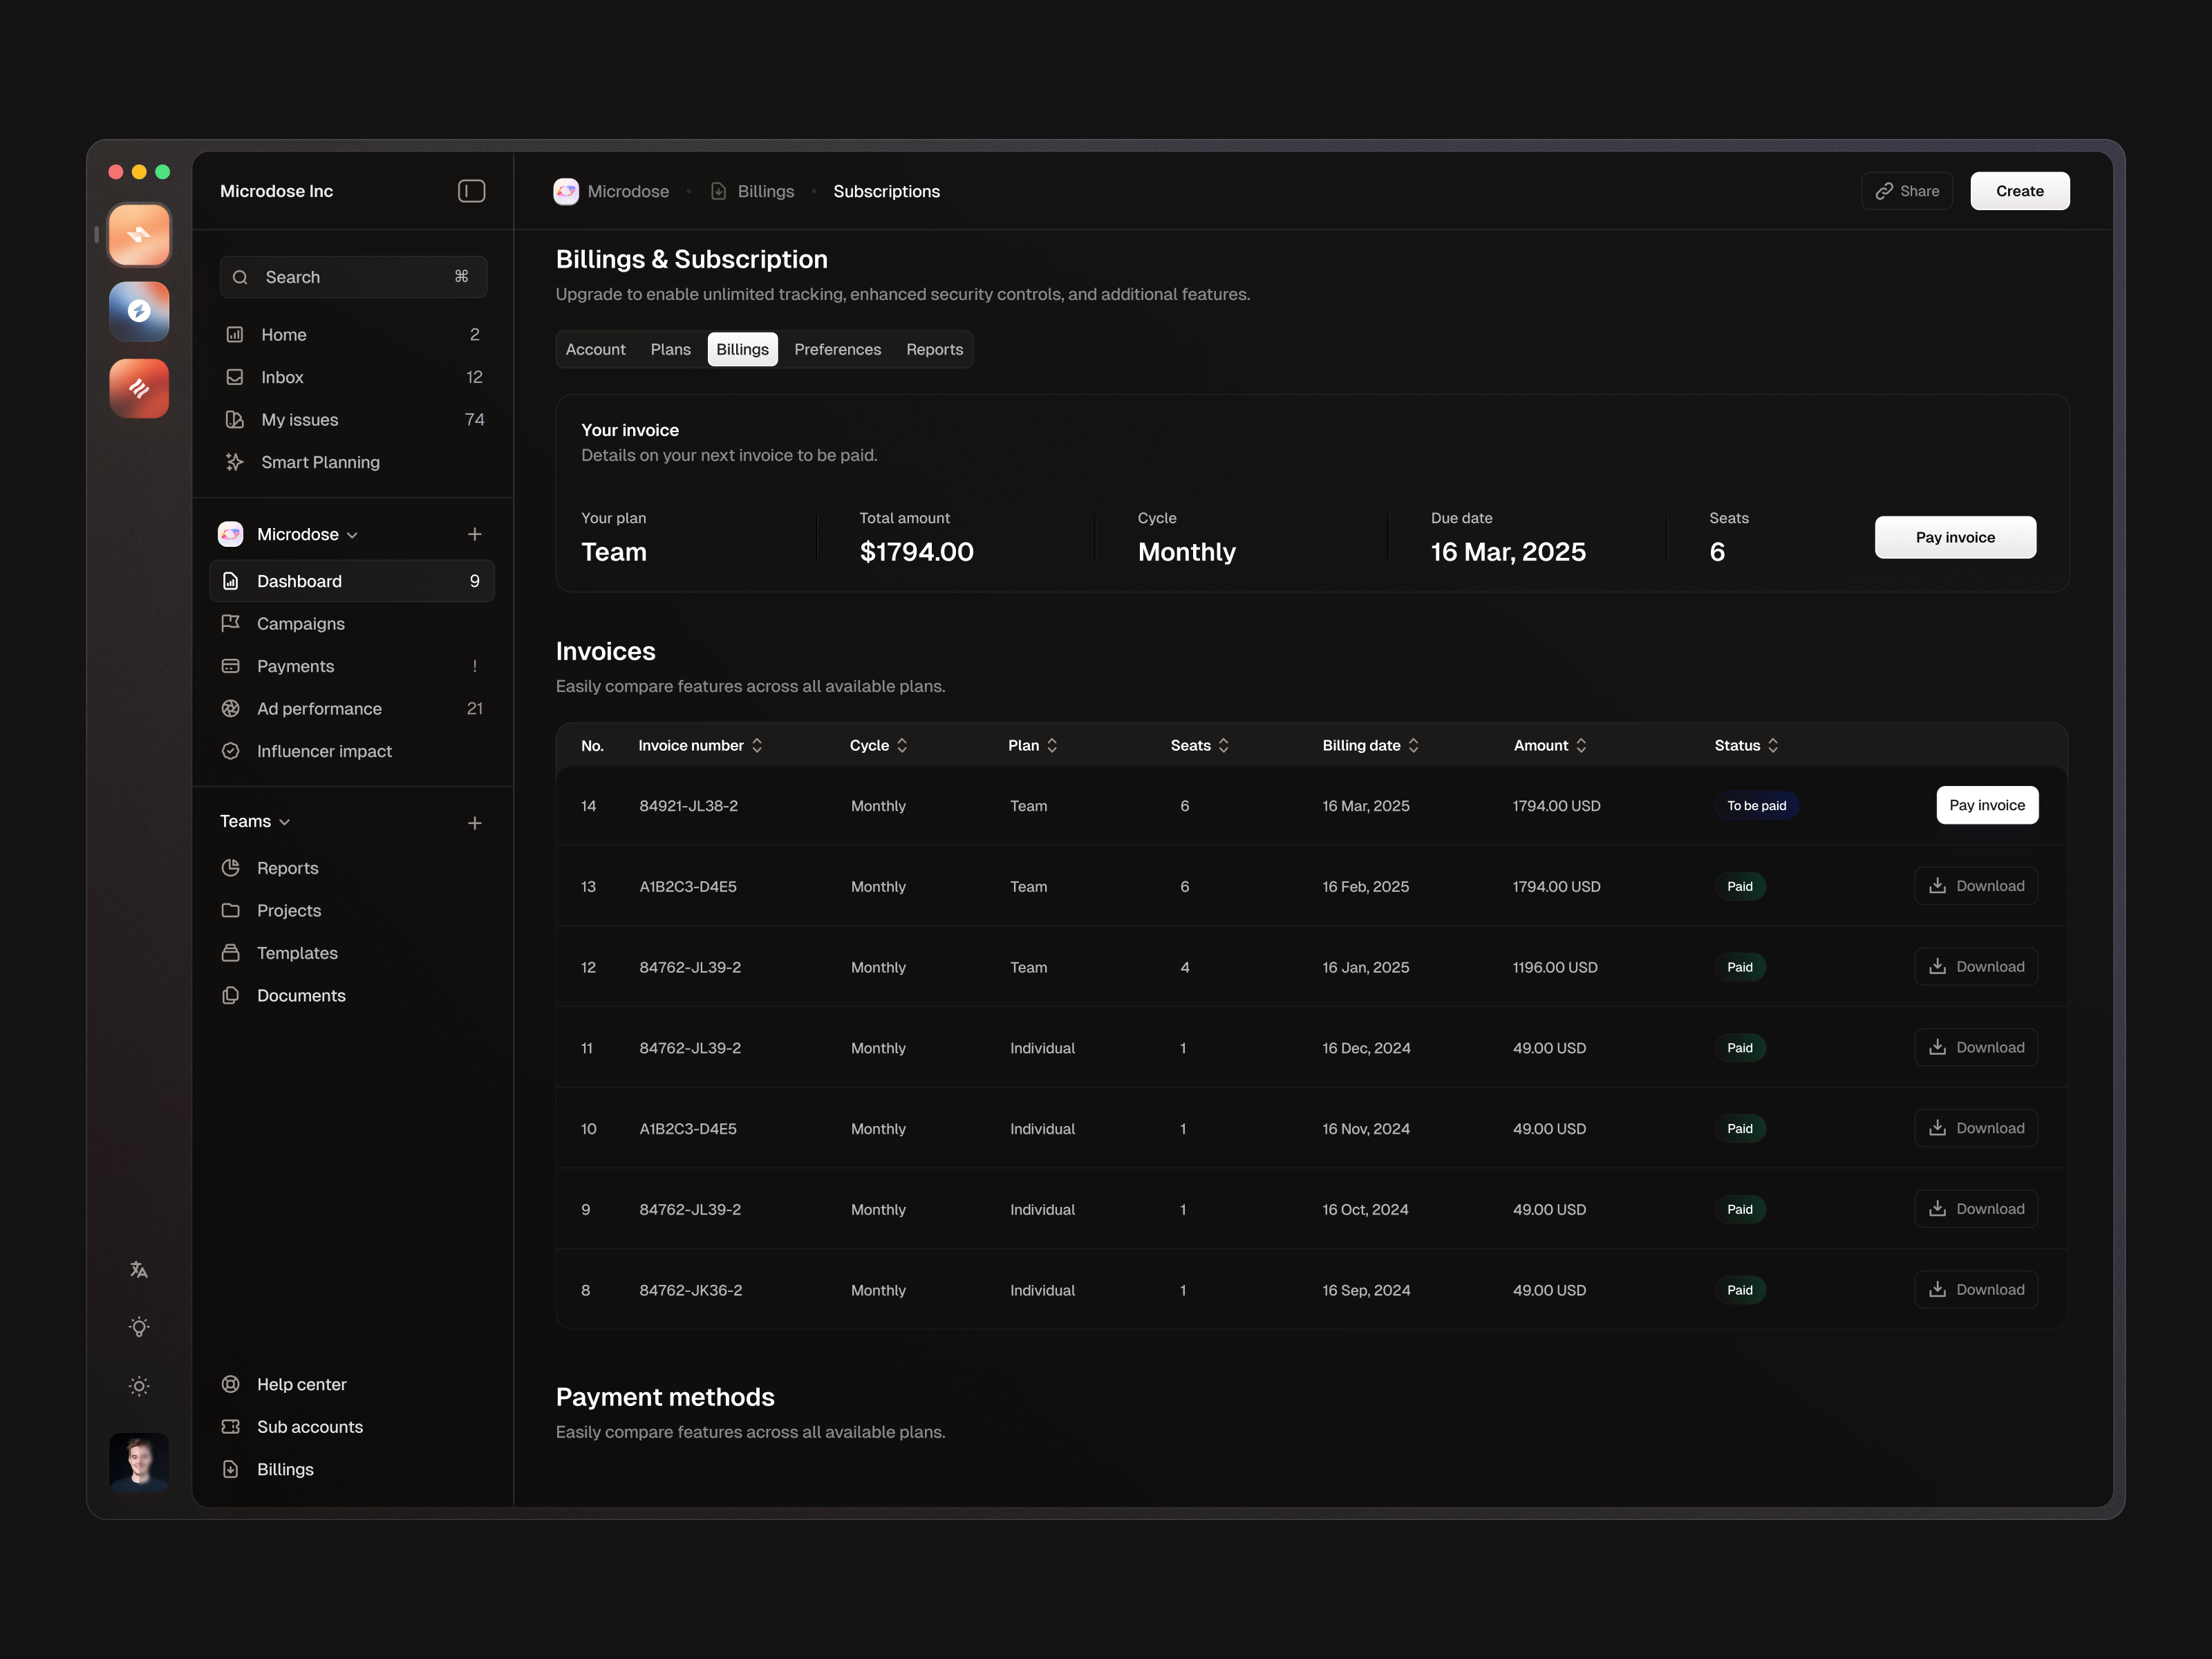Open the blue lightning workspace icon

(139, 311)
